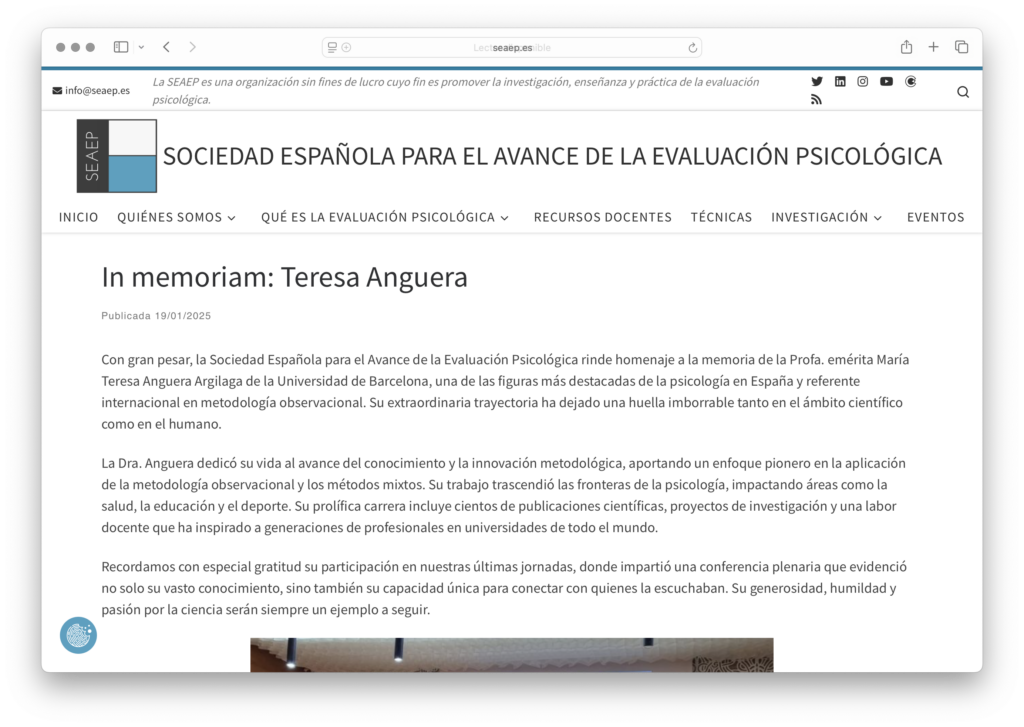The height and width of the screenshot is (727, 1024).
Task: Expand the Quiénes Somos submenu
Action: pos(176,217)
